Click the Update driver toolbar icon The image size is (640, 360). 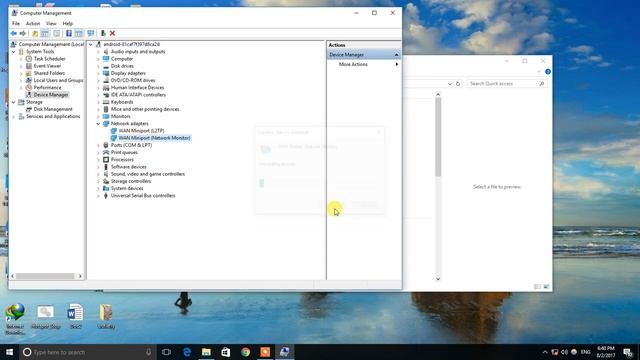point(103,33)
